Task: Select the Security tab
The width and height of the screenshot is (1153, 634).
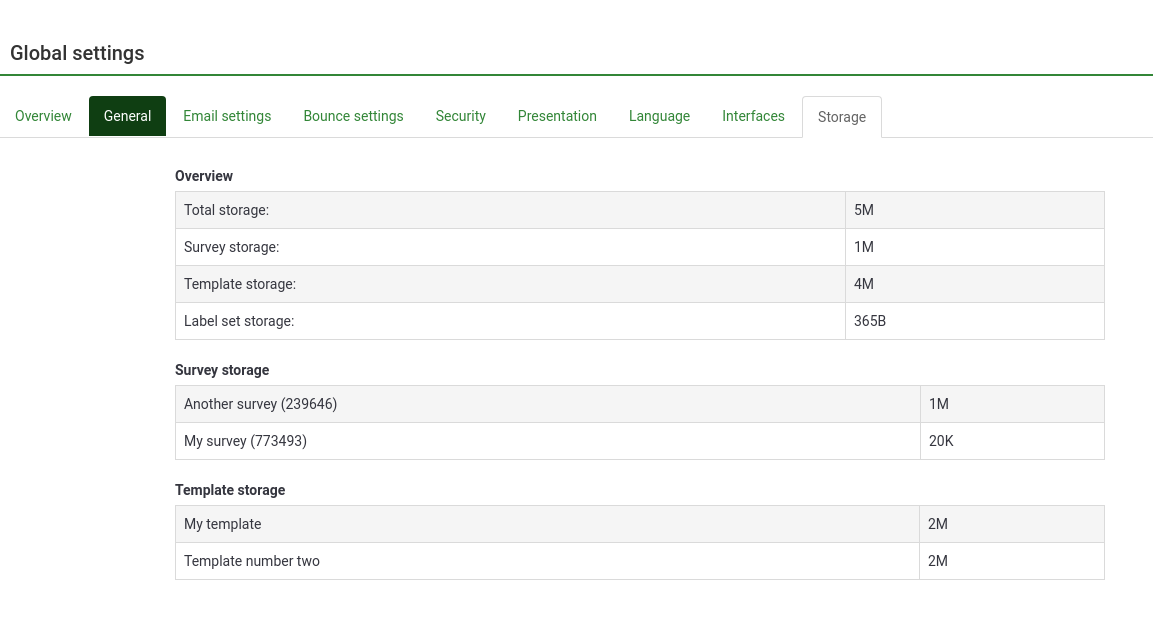Action: [460, 116]
